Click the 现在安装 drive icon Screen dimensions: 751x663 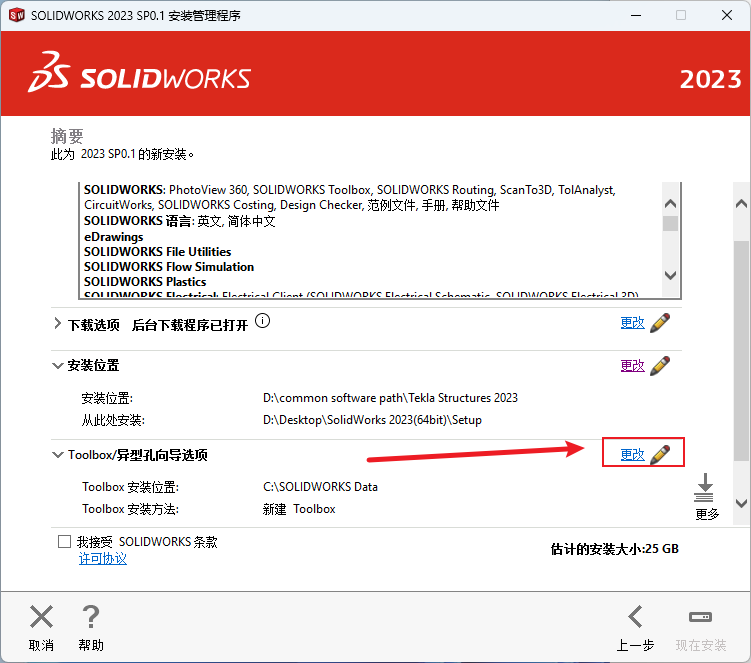point(700,617)
